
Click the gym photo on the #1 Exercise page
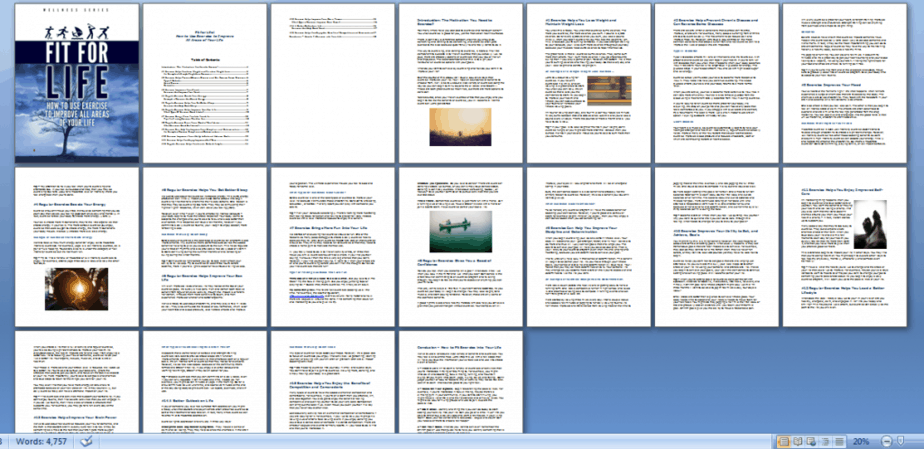click(x=609, y=90)
